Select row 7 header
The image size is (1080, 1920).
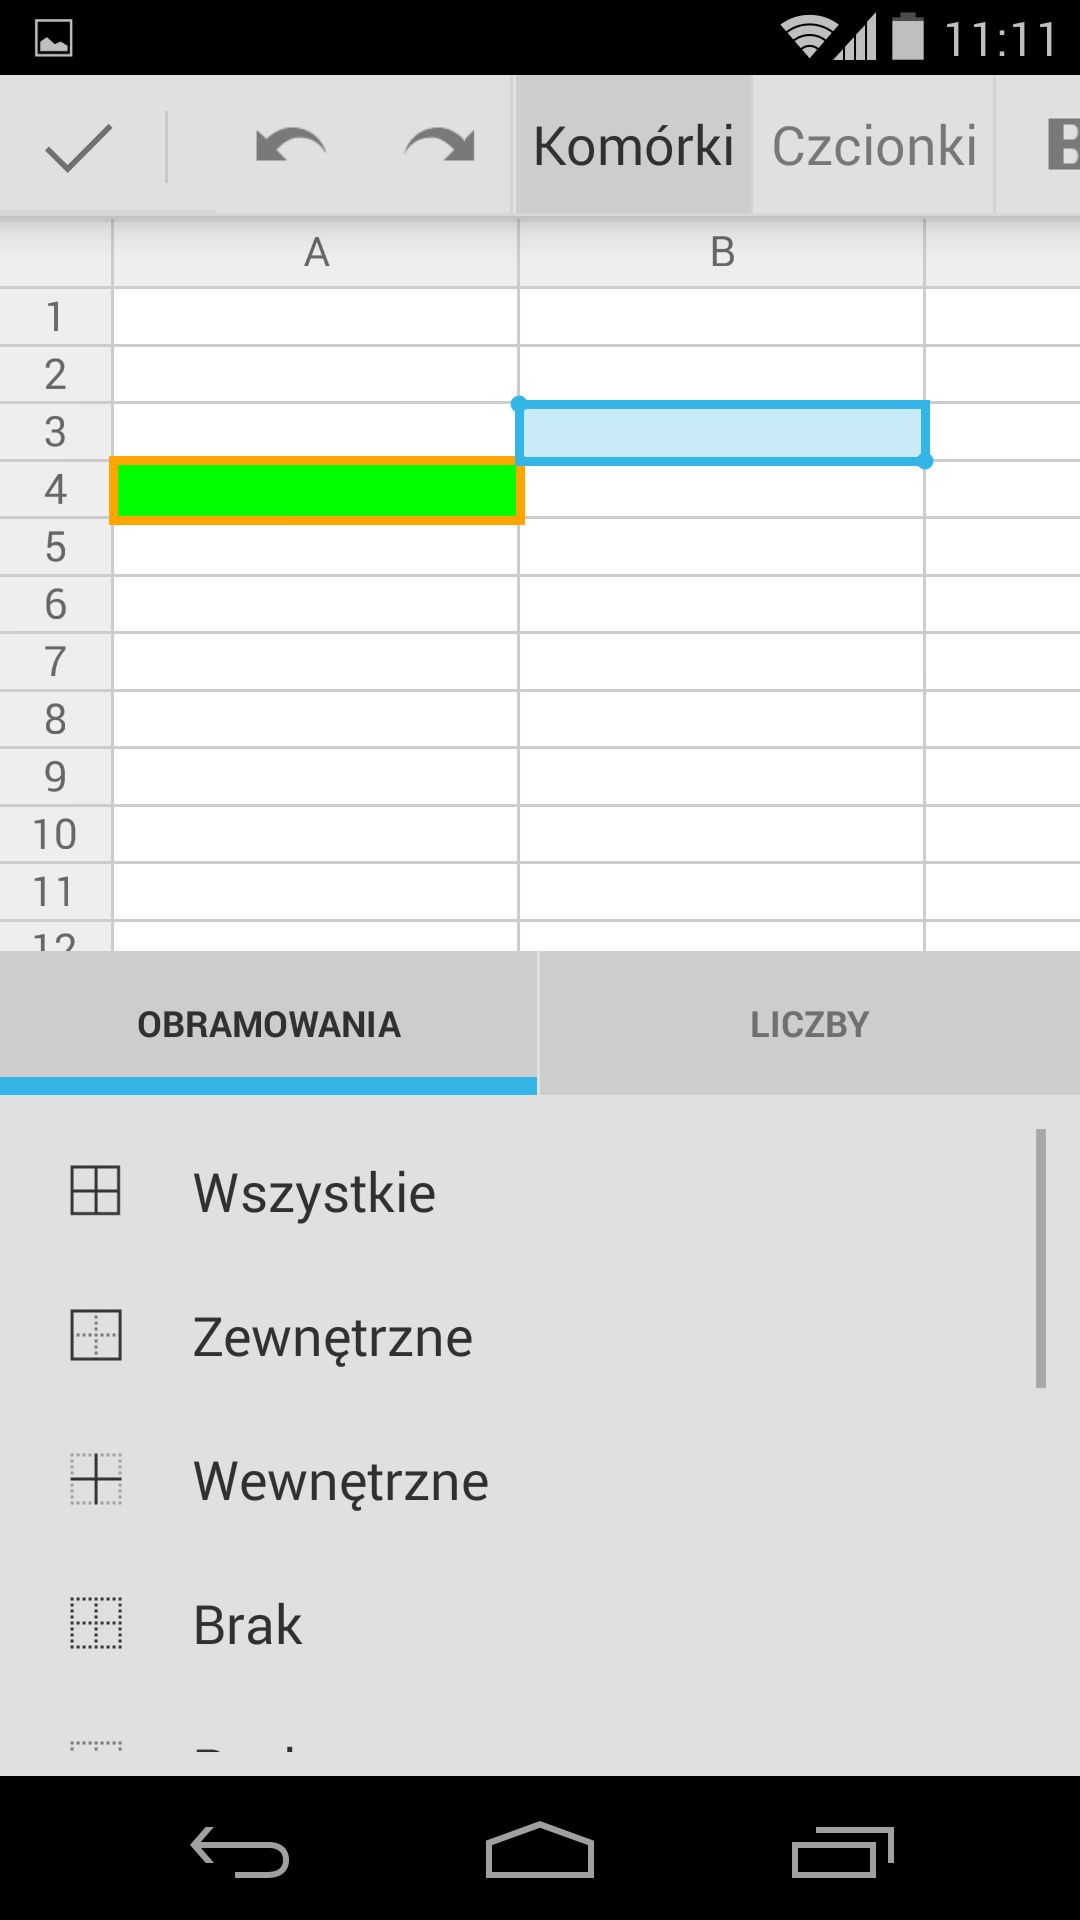point(56,661)
